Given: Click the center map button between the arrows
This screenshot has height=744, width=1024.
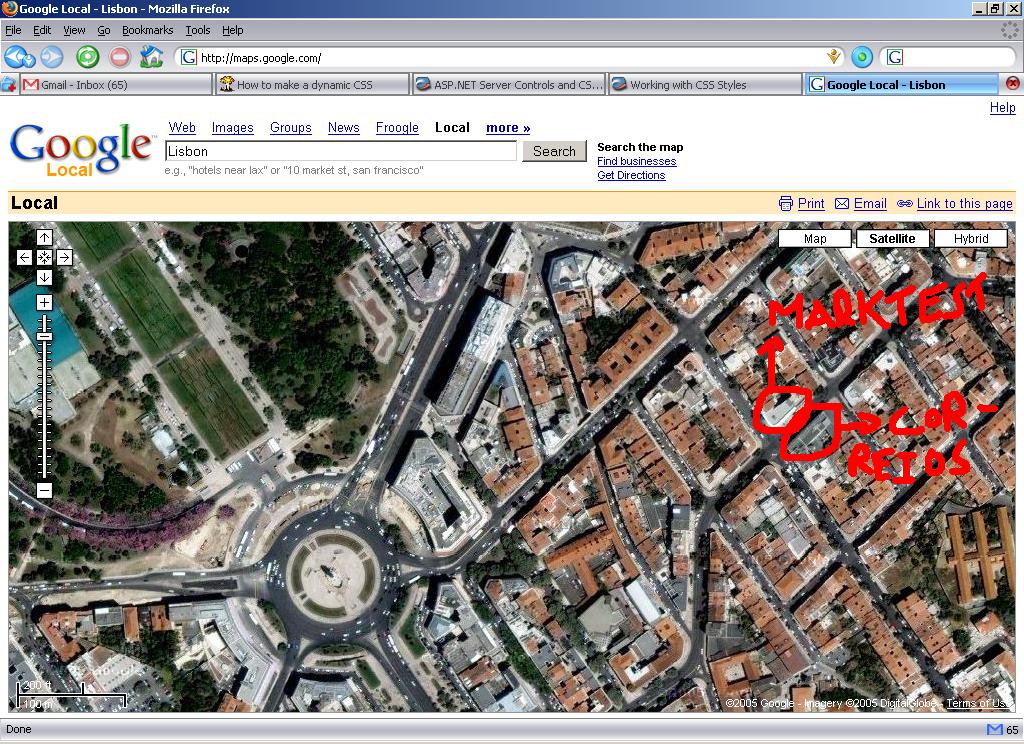Looking at the screenshot, I should click(x=44, y=257).
